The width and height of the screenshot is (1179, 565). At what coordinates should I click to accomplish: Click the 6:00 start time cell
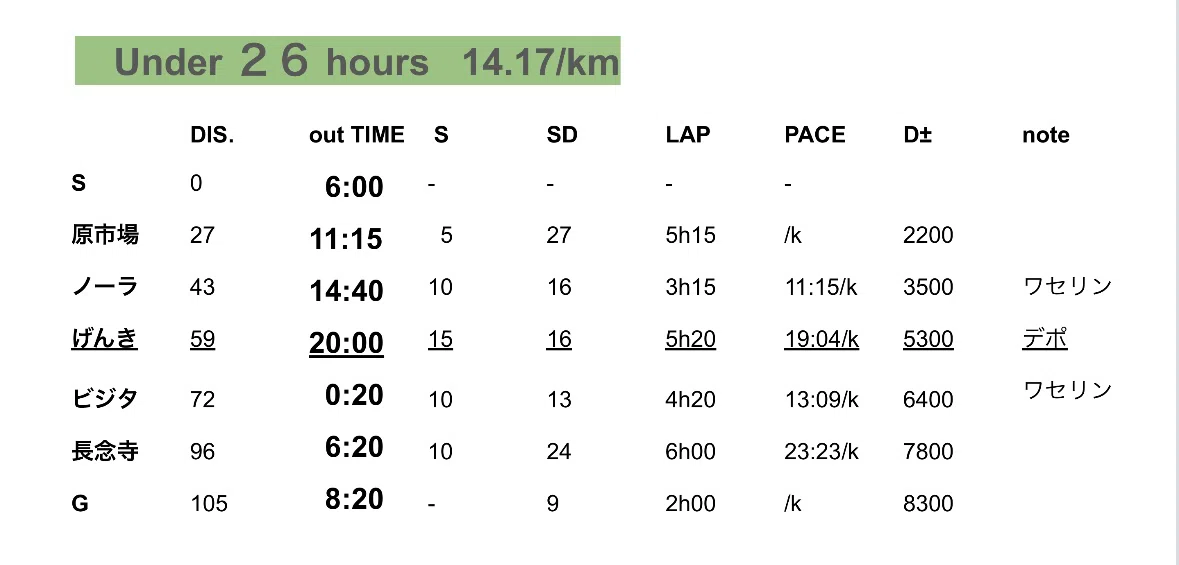coord(354,187)
